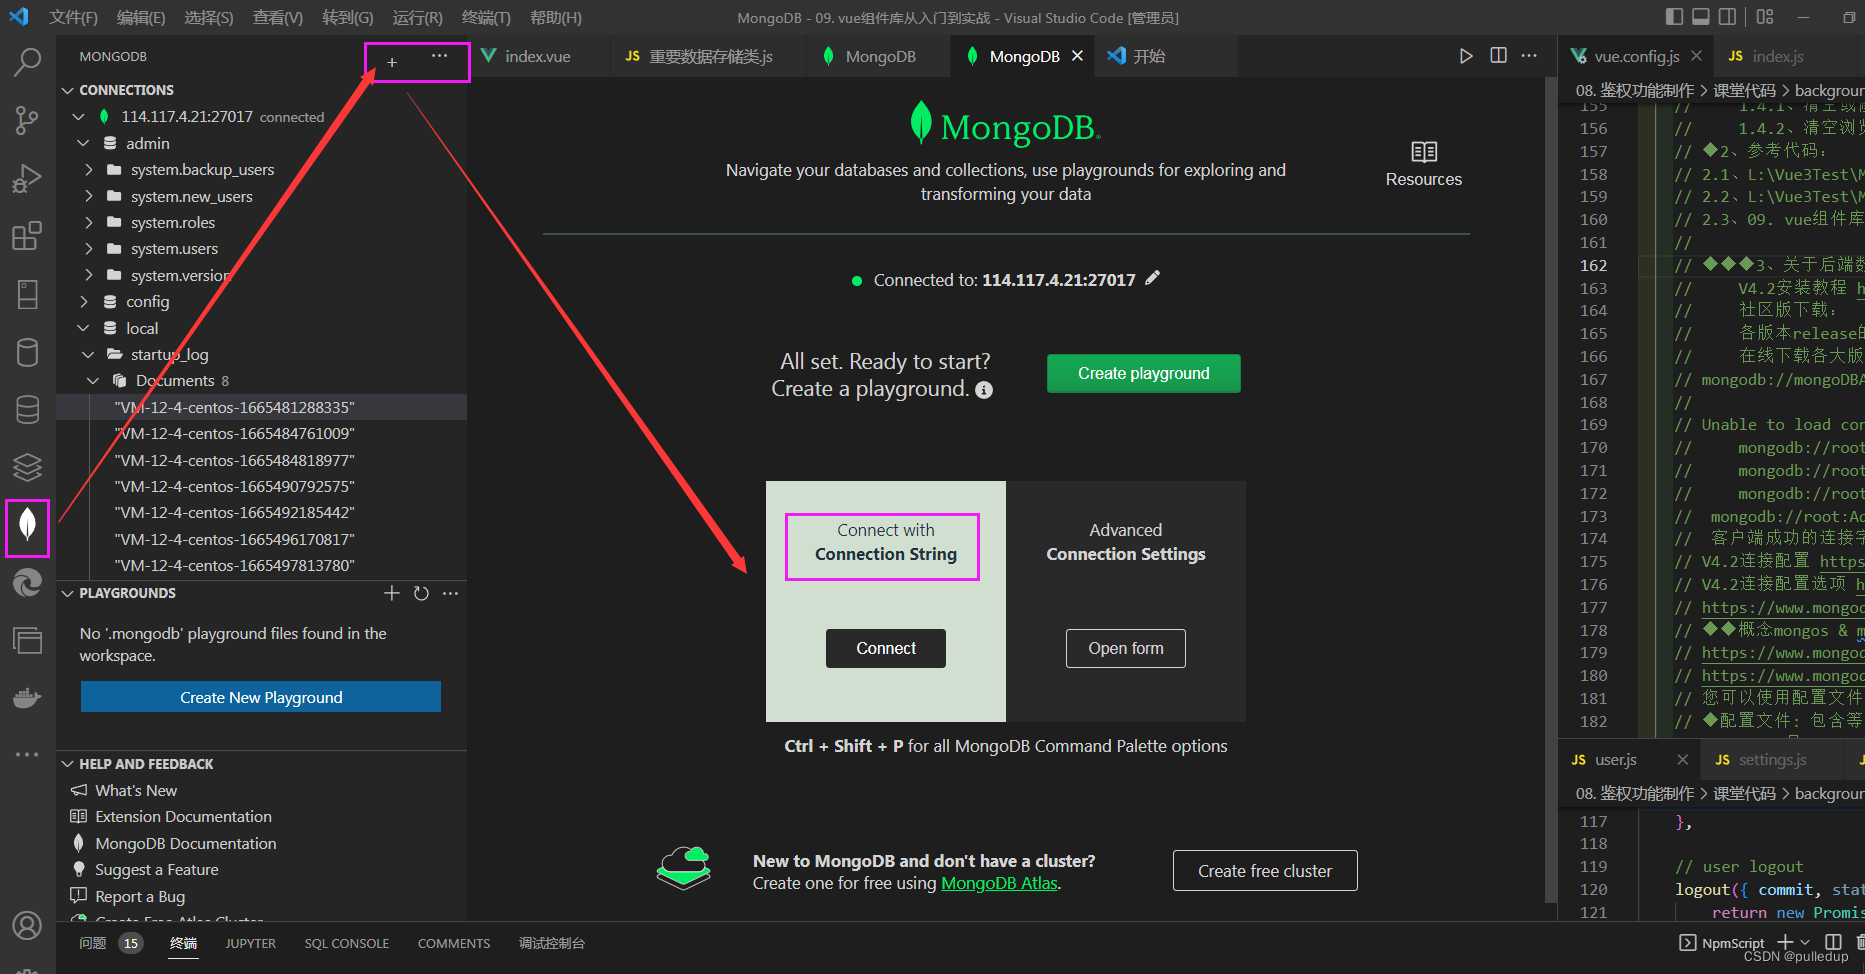Click Create New Playground button

(261, 697)
